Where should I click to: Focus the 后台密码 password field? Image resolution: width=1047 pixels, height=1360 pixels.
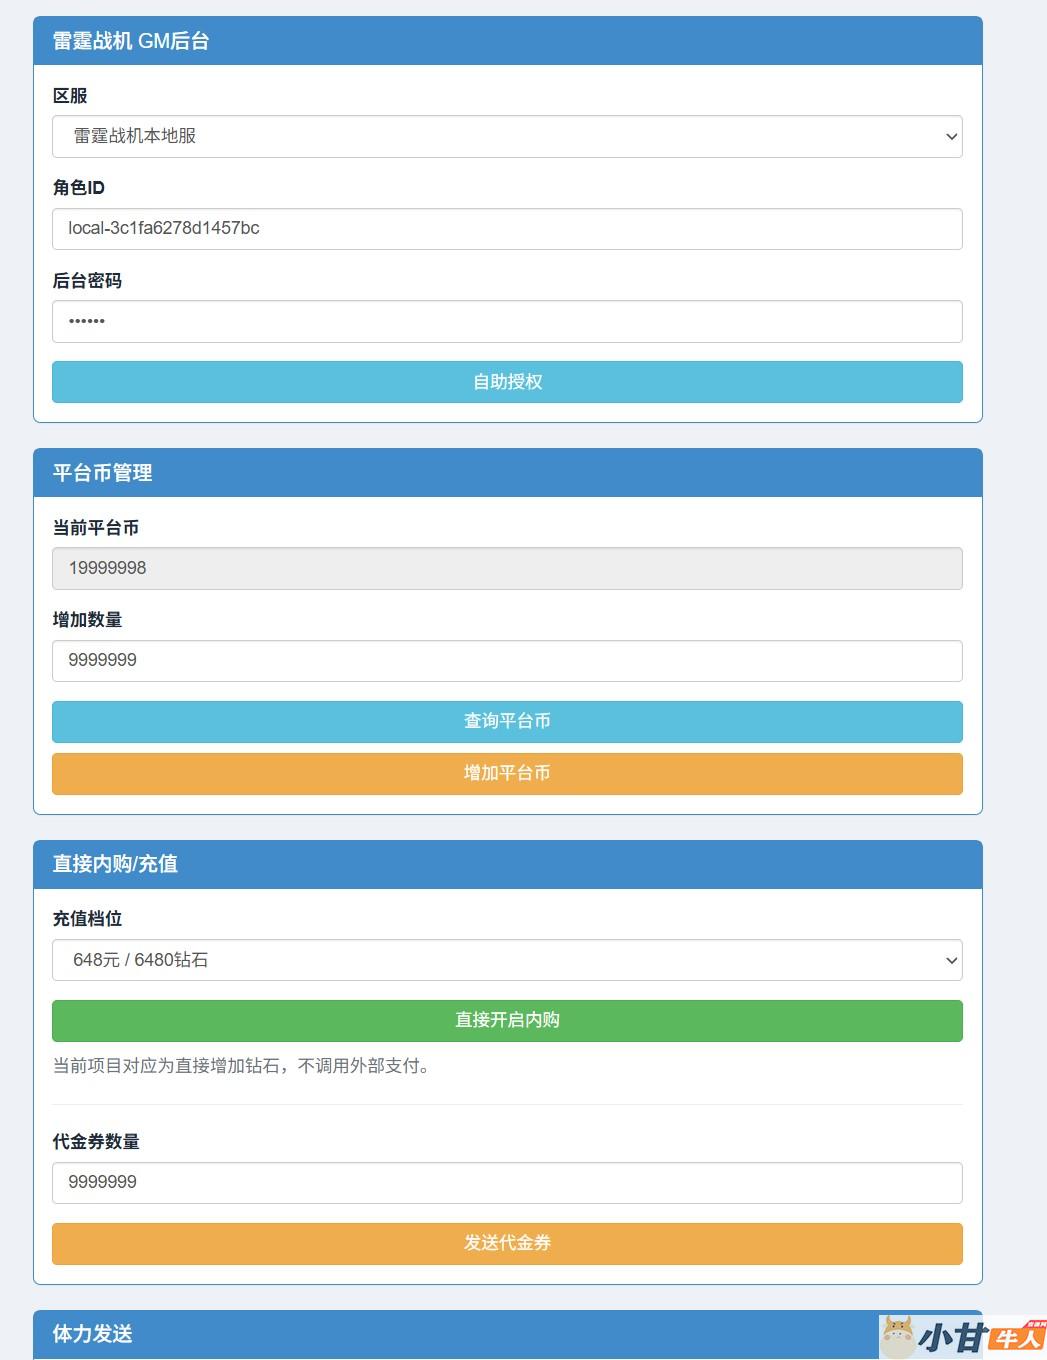[x=507, y=321]
